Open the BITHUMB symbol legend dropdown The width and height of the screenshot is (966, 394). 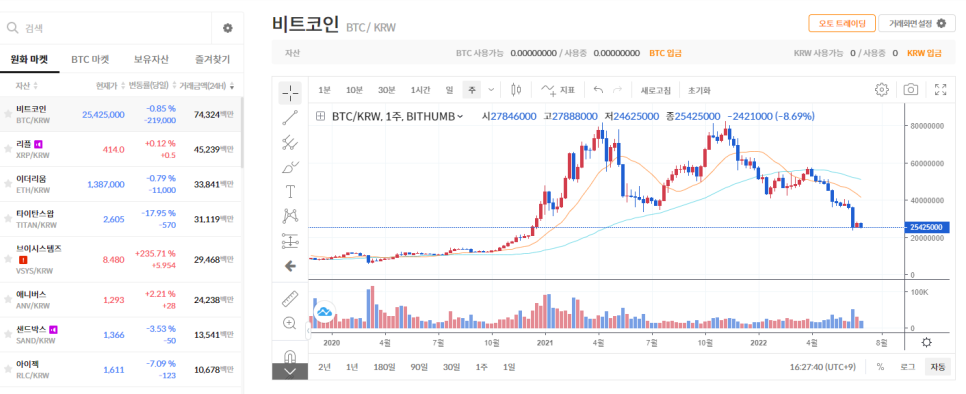pos(460,116)
